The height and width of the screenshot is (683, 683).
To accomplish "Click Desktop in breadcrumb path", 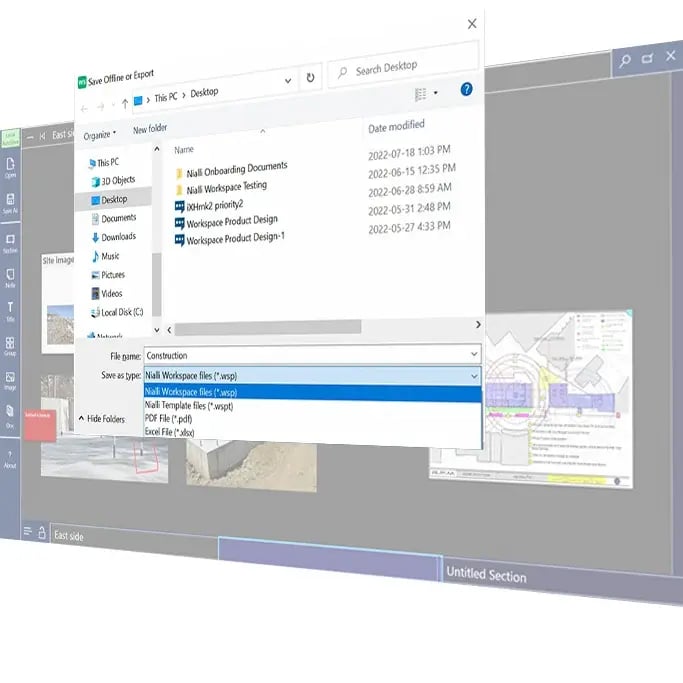I will 204,92.
